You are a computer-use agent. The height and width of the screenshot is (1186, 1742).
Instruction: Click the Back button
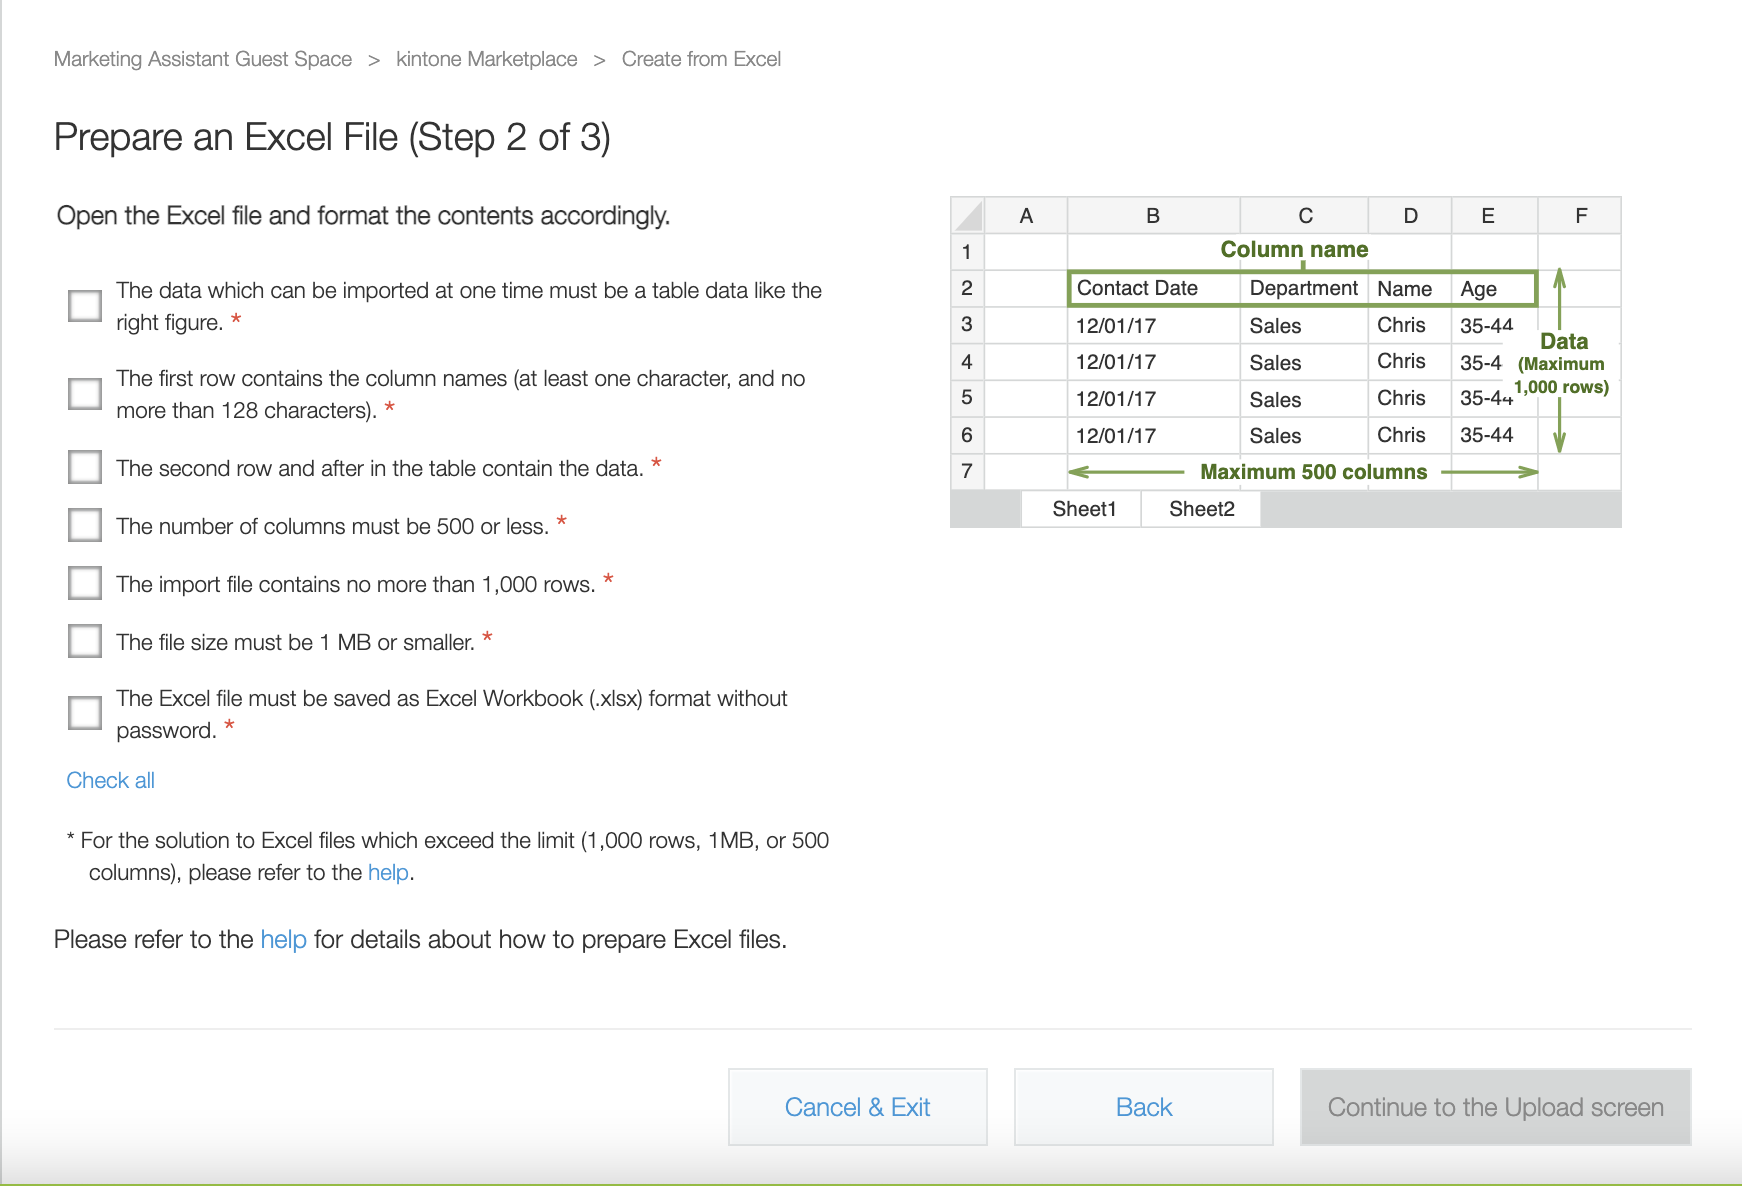point(1143,1106)
